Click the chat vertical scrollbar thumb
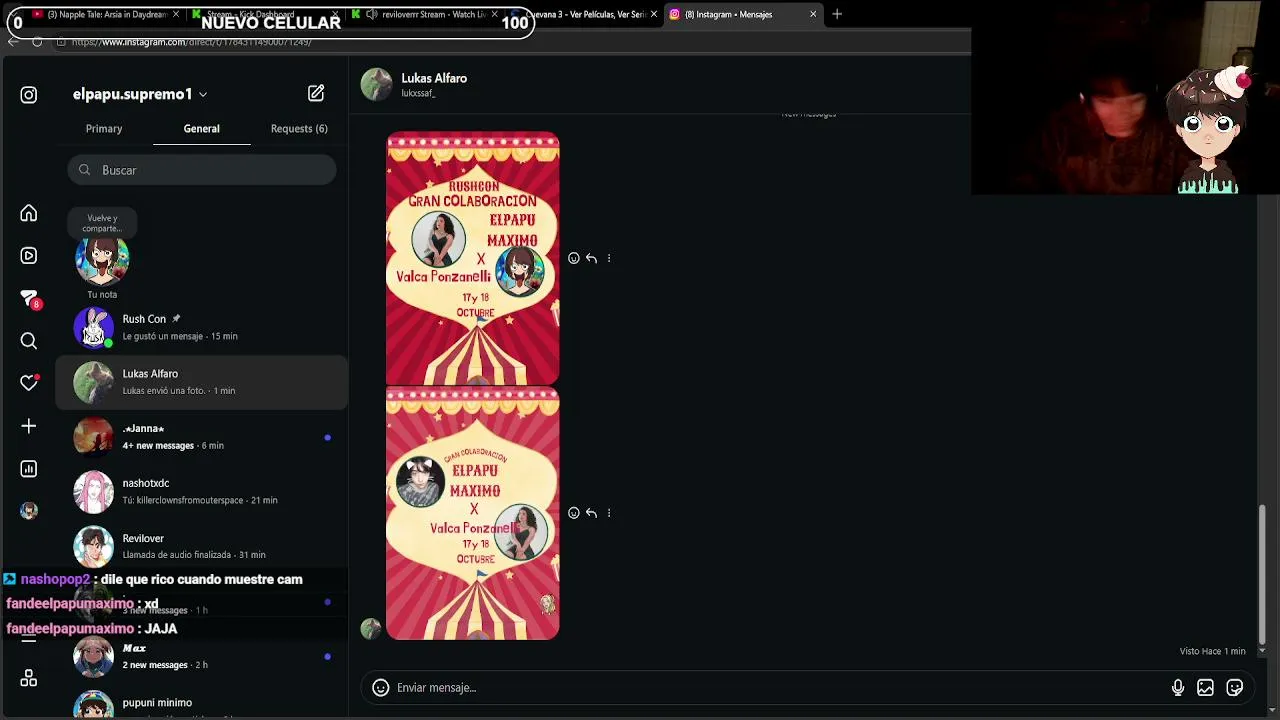The height and width of the screenshot is (720, 1280). [x=1262, y=574]
